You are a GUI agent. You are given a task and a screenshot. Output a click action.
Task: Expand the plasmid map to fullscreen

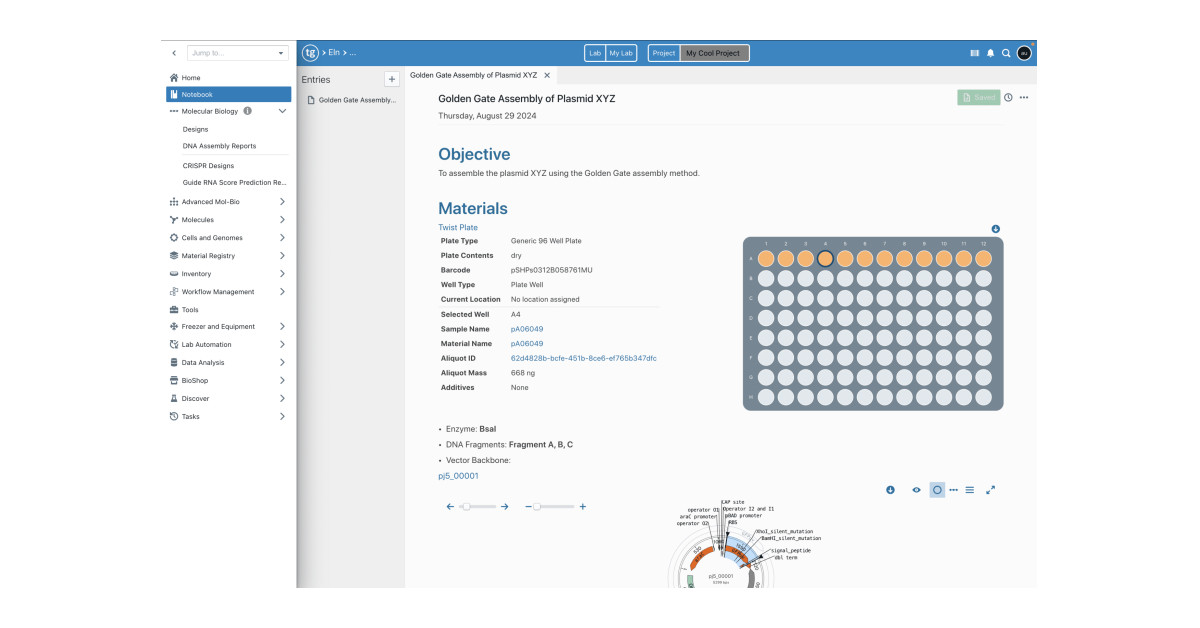[x=991, y=489]
